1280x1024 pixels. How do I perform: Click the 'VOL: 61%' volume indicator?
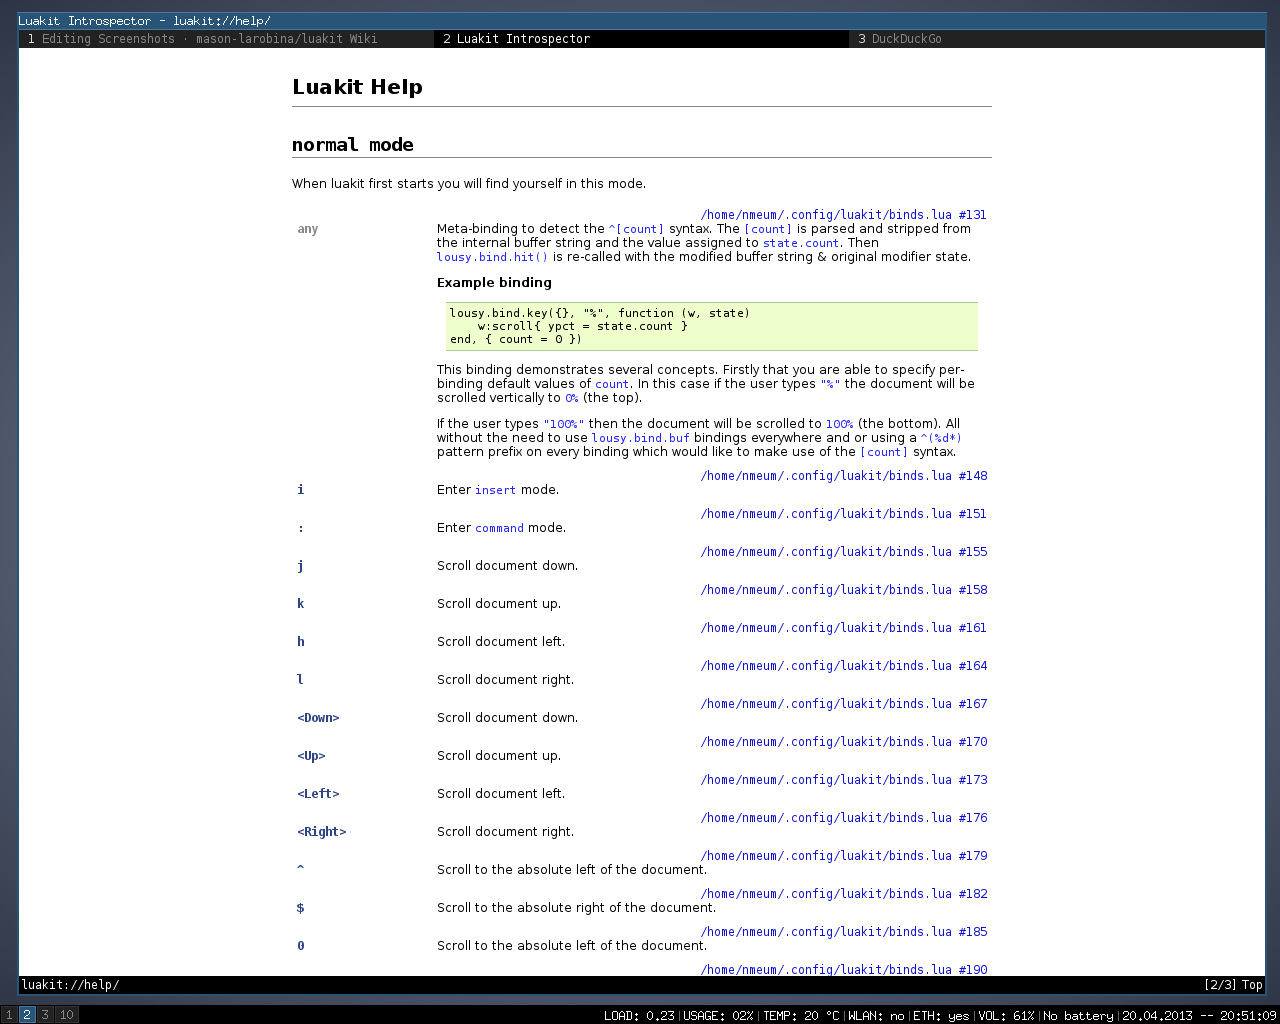[x=1006, y=1015]
